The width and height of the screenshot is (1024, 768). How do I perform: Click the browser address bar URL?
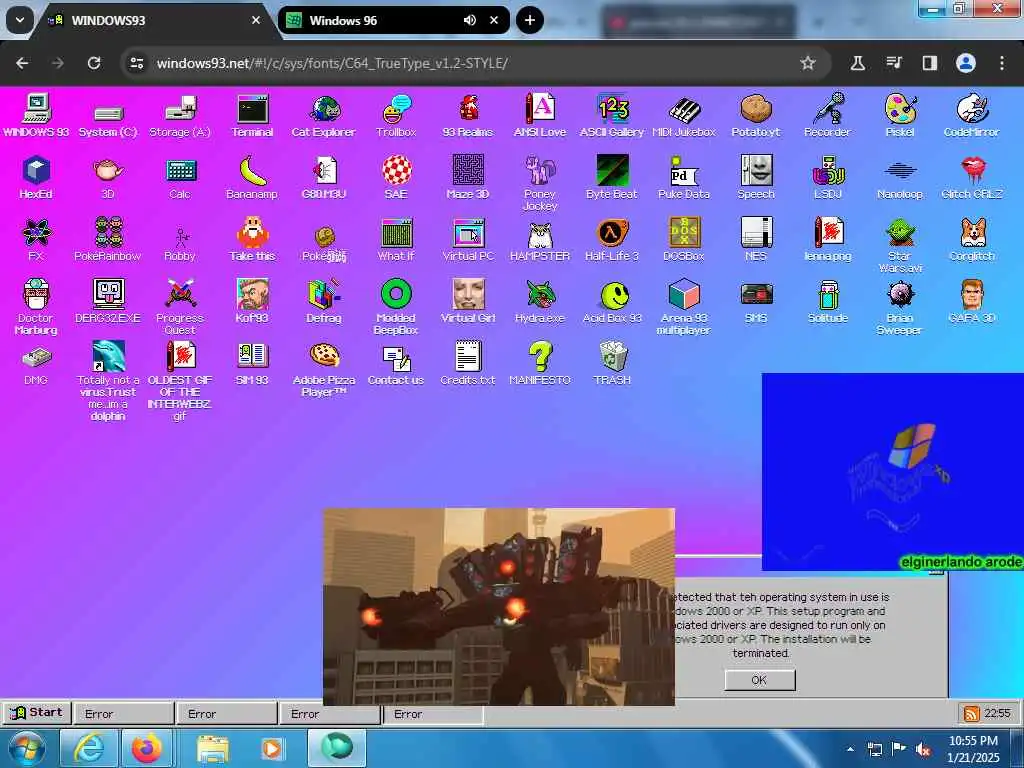[332, 63]
